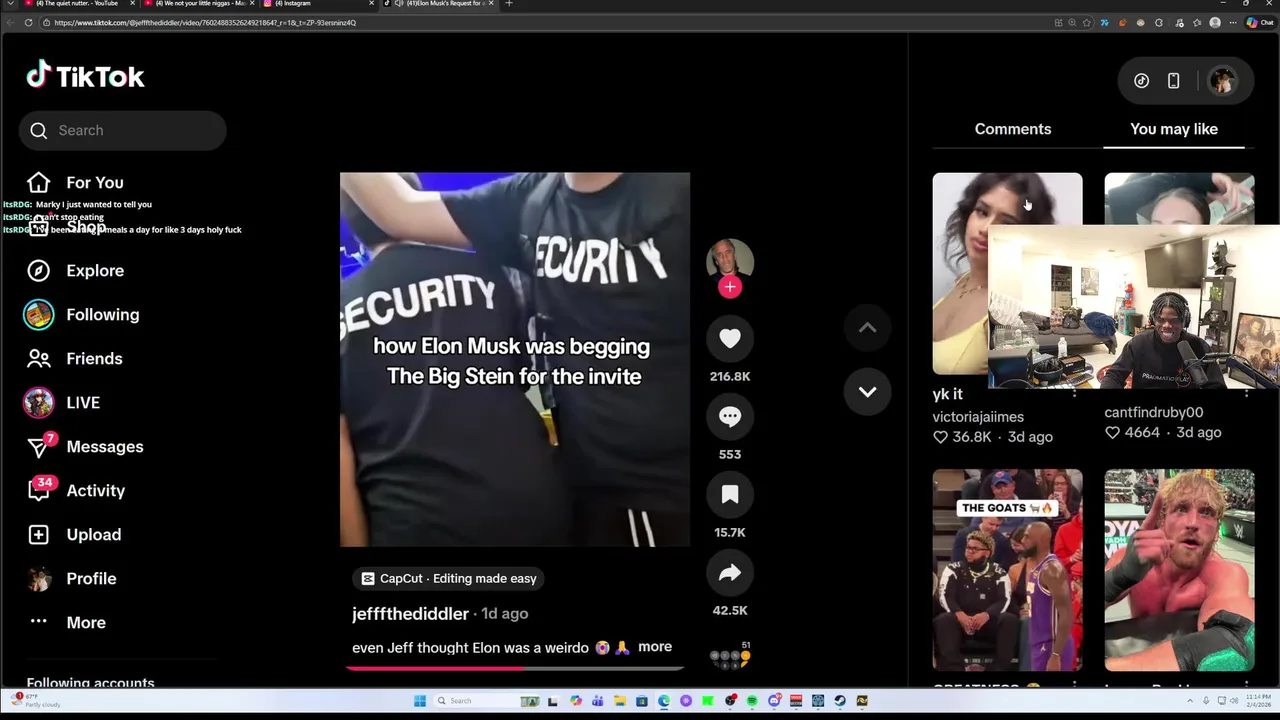Click the TikTok search field
The height and width of the screenshot is (720, 1280).
click(122, 130)
